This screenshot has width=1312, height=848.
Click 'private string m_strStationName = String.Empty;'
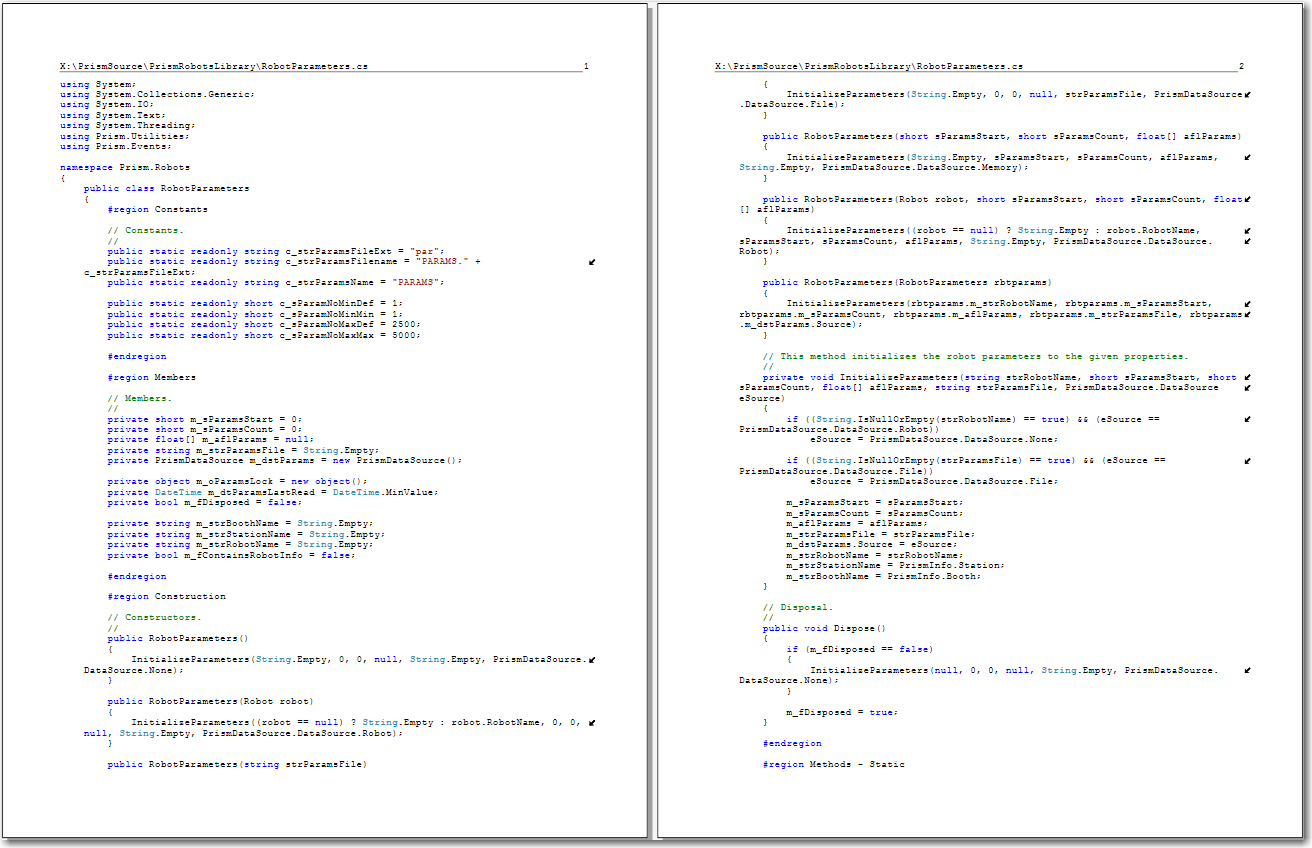247,534
